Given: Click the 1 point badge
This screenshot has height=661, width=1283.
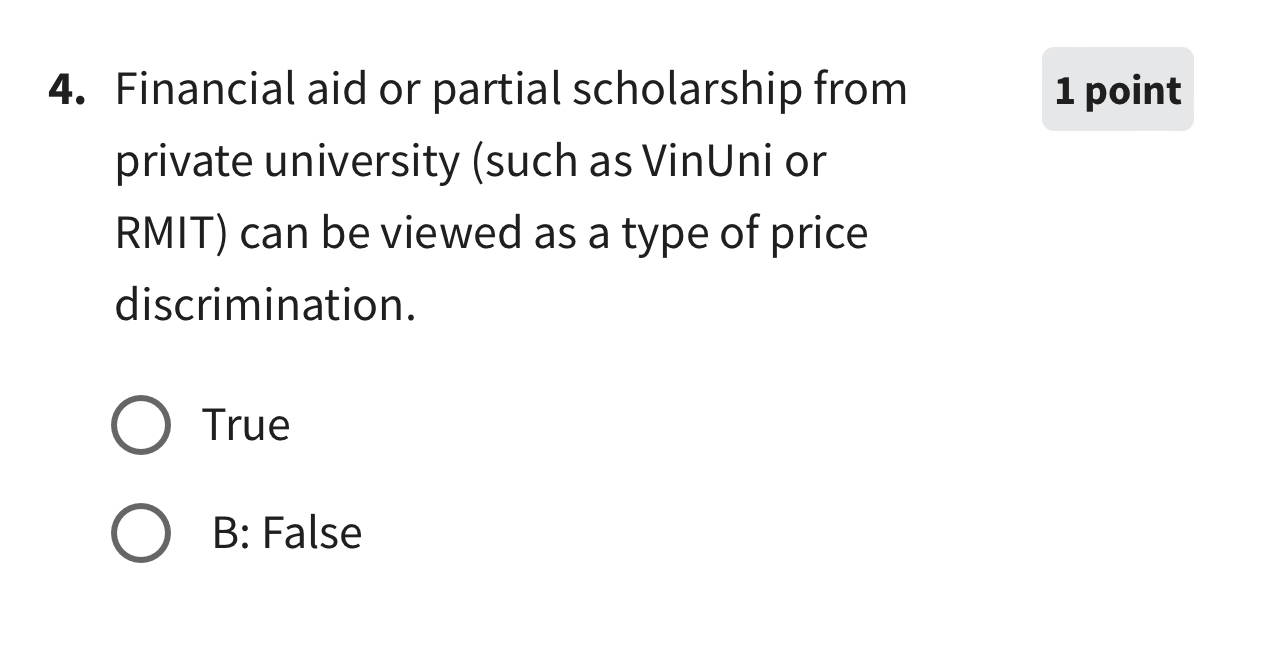Looking at the screenshot, I should coord(1117,90).
